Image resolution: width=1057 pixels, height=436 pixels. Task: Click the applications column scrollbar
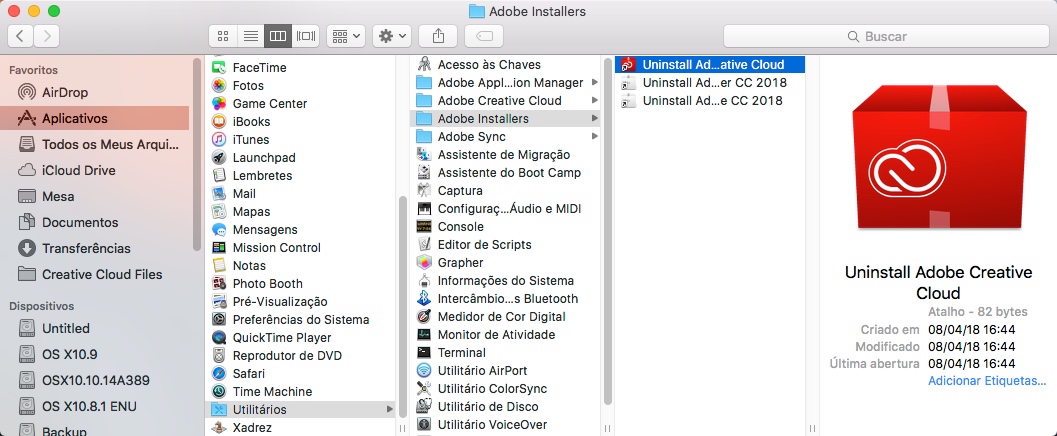point(403,307)
